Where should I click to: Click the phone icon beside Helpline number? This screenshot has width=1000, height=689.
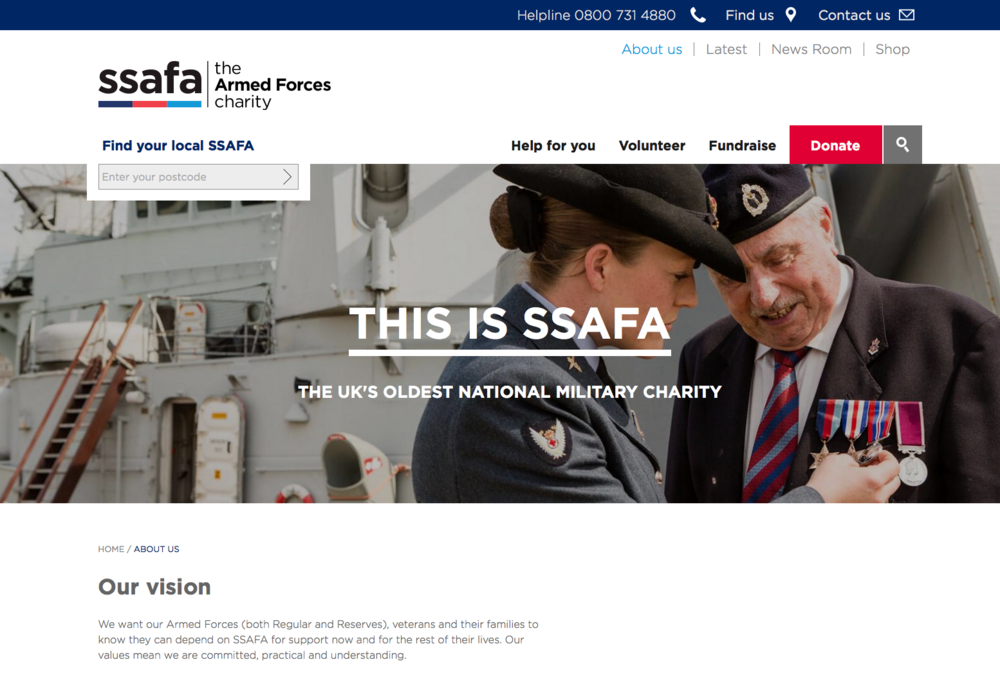pyautogui.click(x=698, y=15)
